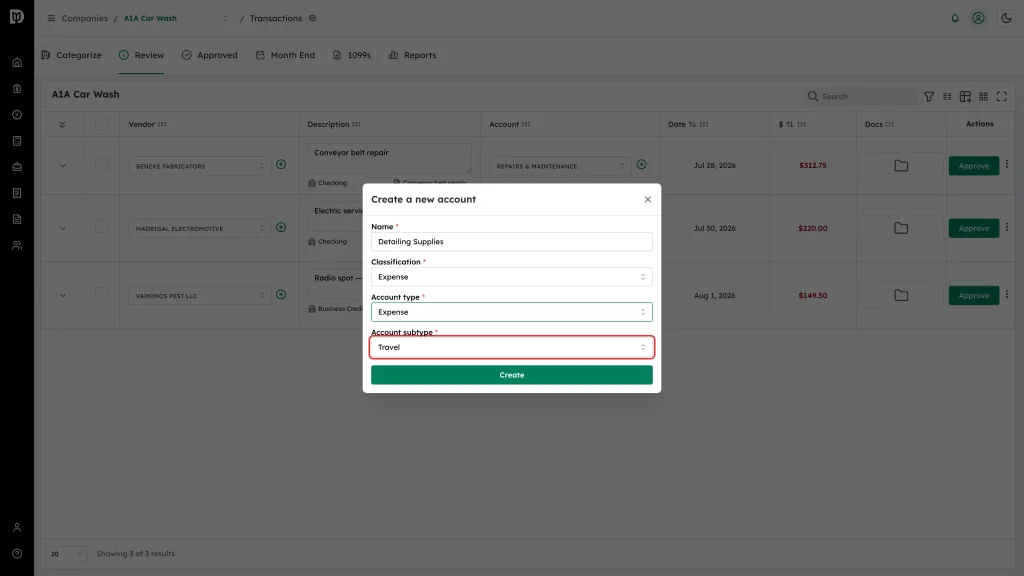Change the rows per page selector
This screenshot has width=1024, height=576.
[x=66, y=554]
